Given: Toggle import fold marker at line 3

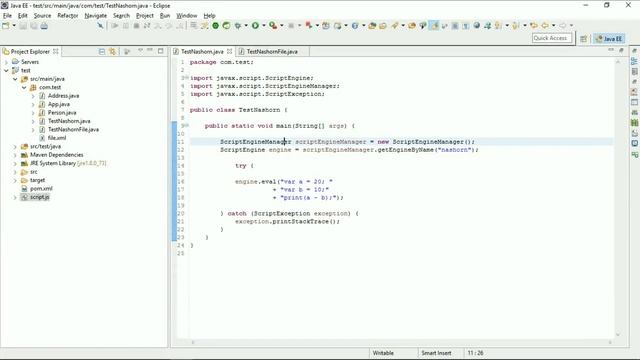Looking at the screenshot, I should [x=187, y=78].
